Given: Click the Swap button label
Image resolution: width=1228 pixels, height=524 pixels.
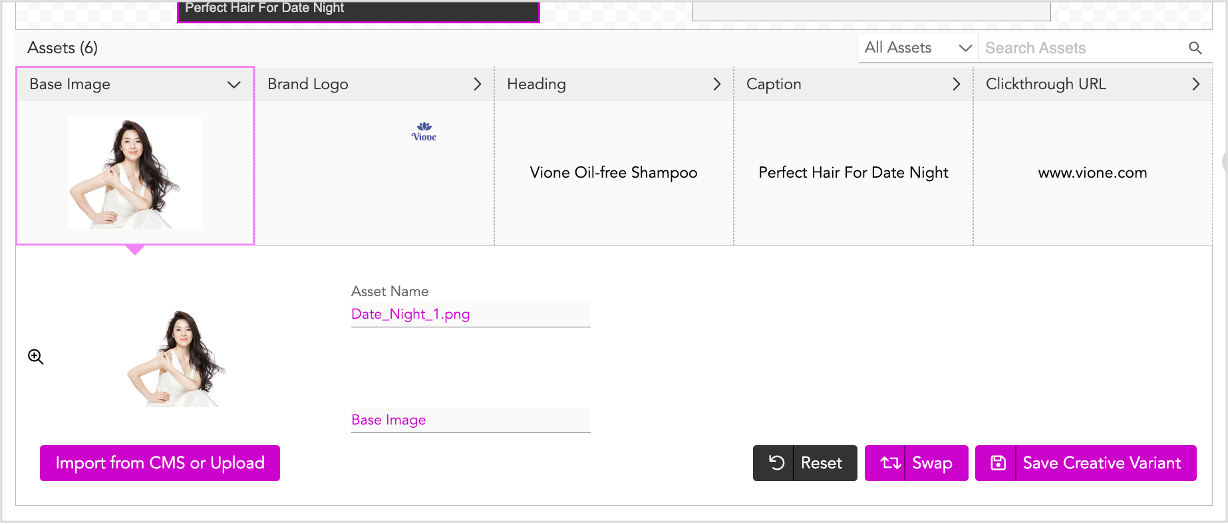Looking at the screenshot, I should [932, 463].
